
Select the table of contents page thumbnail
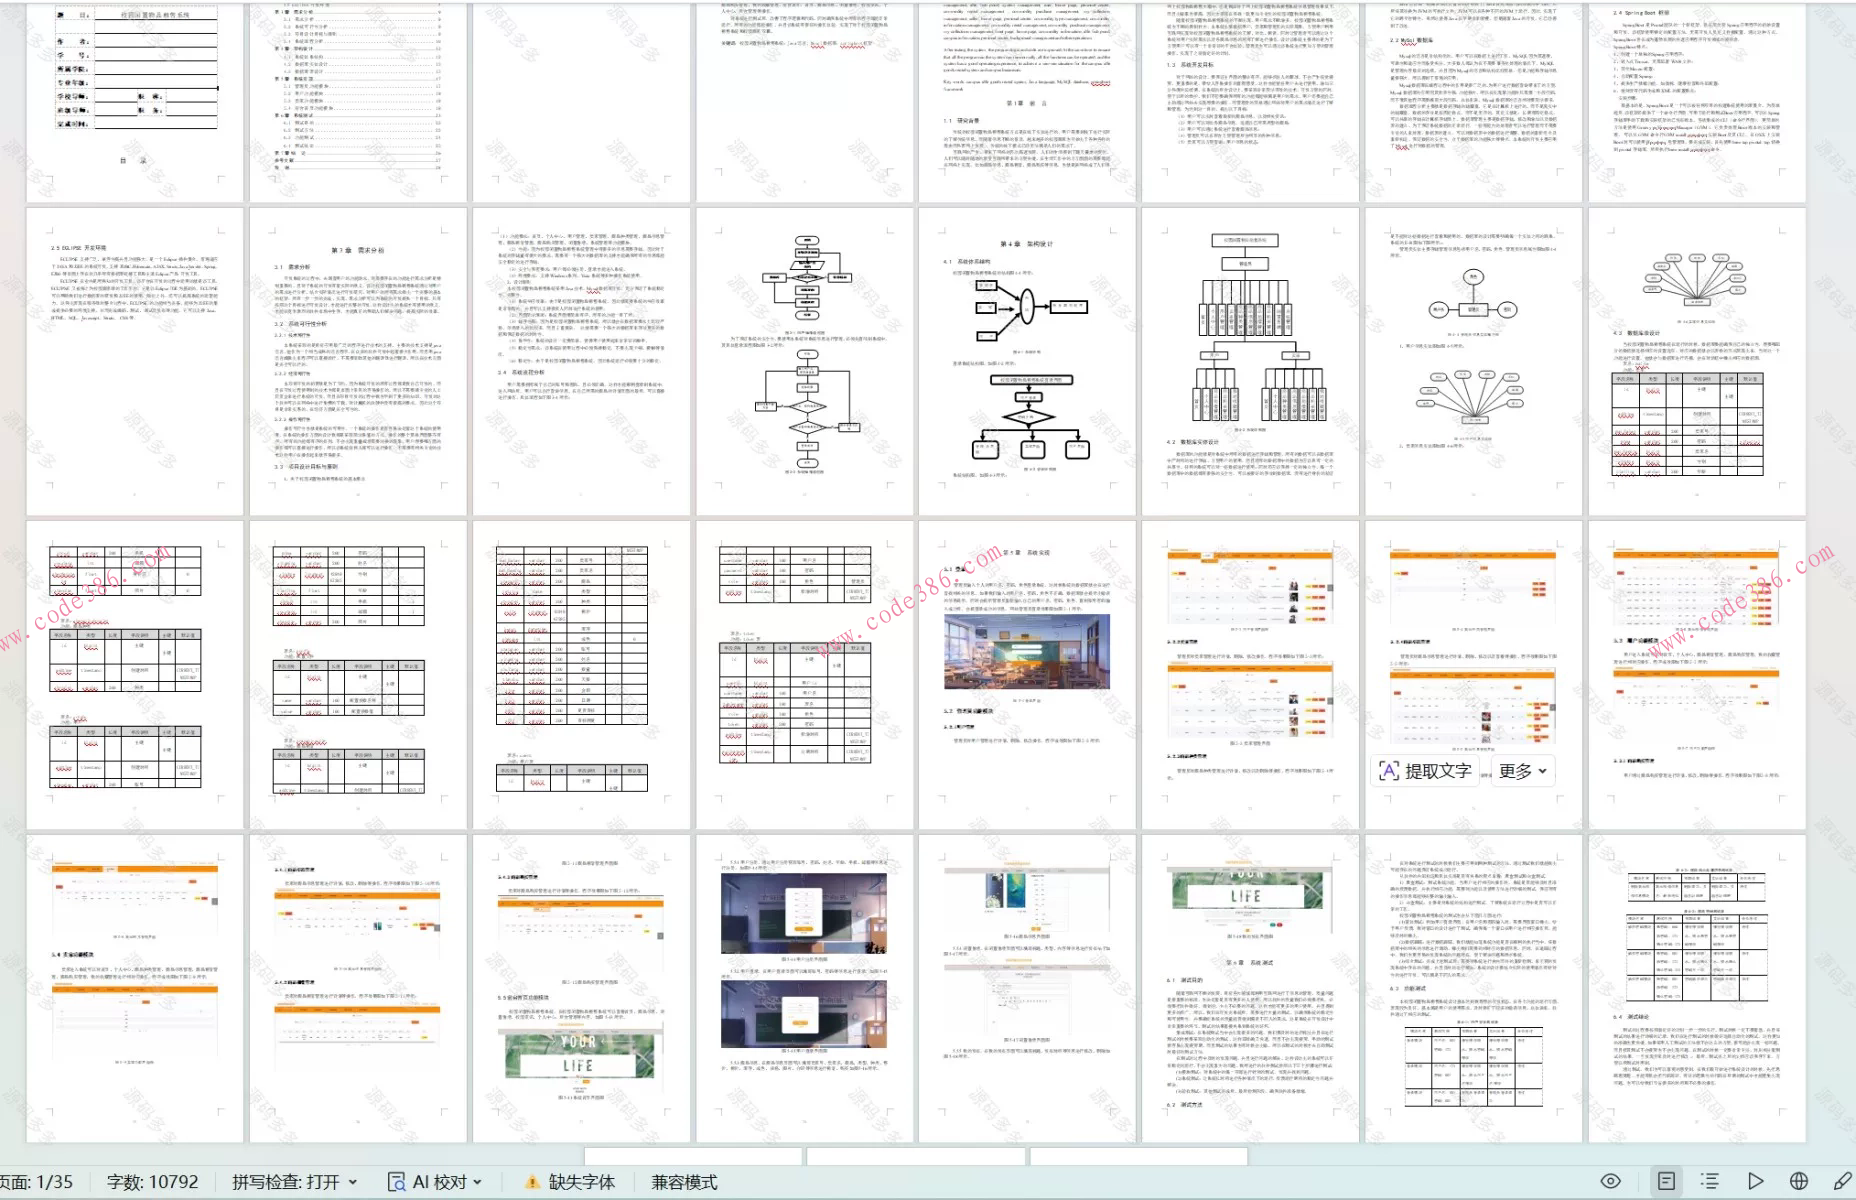(358, 100)
